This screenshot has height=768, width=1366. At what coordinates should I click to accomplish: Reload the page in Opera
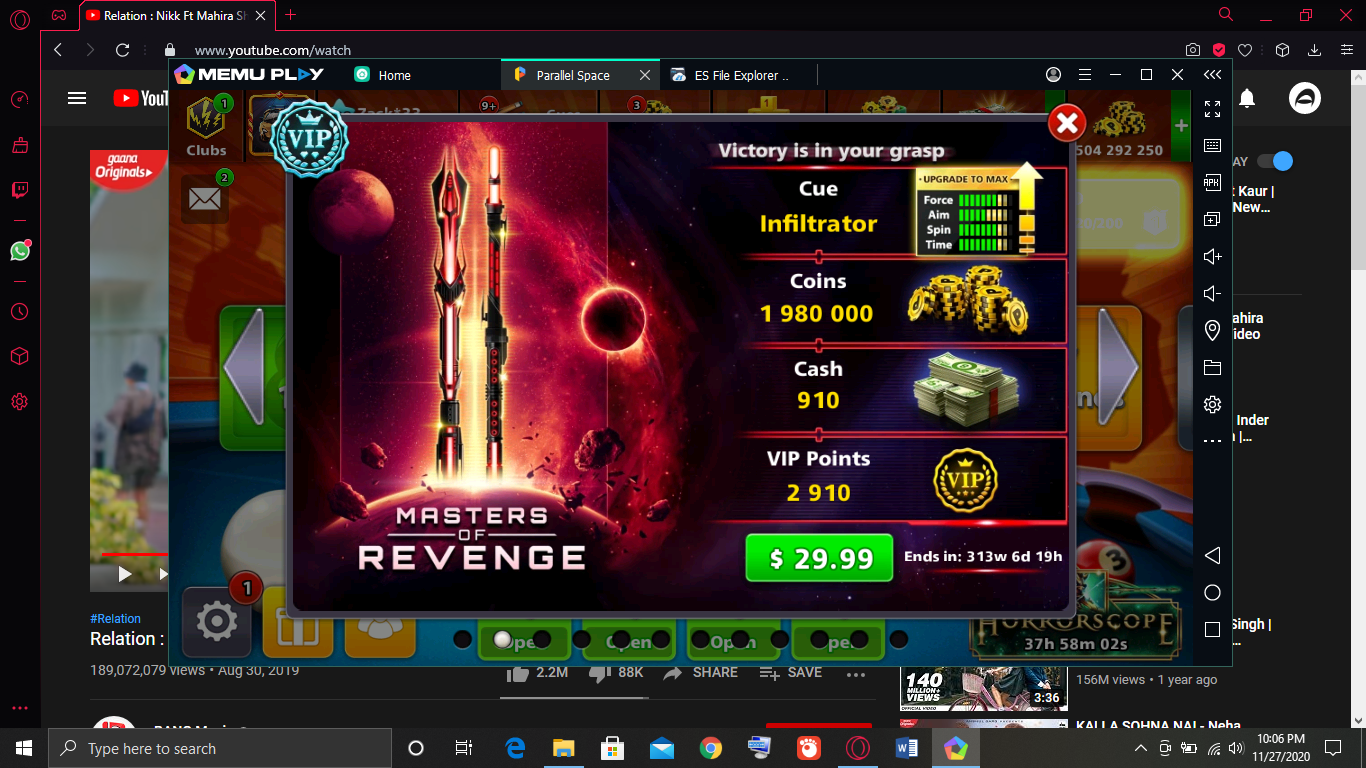[123, 50]
